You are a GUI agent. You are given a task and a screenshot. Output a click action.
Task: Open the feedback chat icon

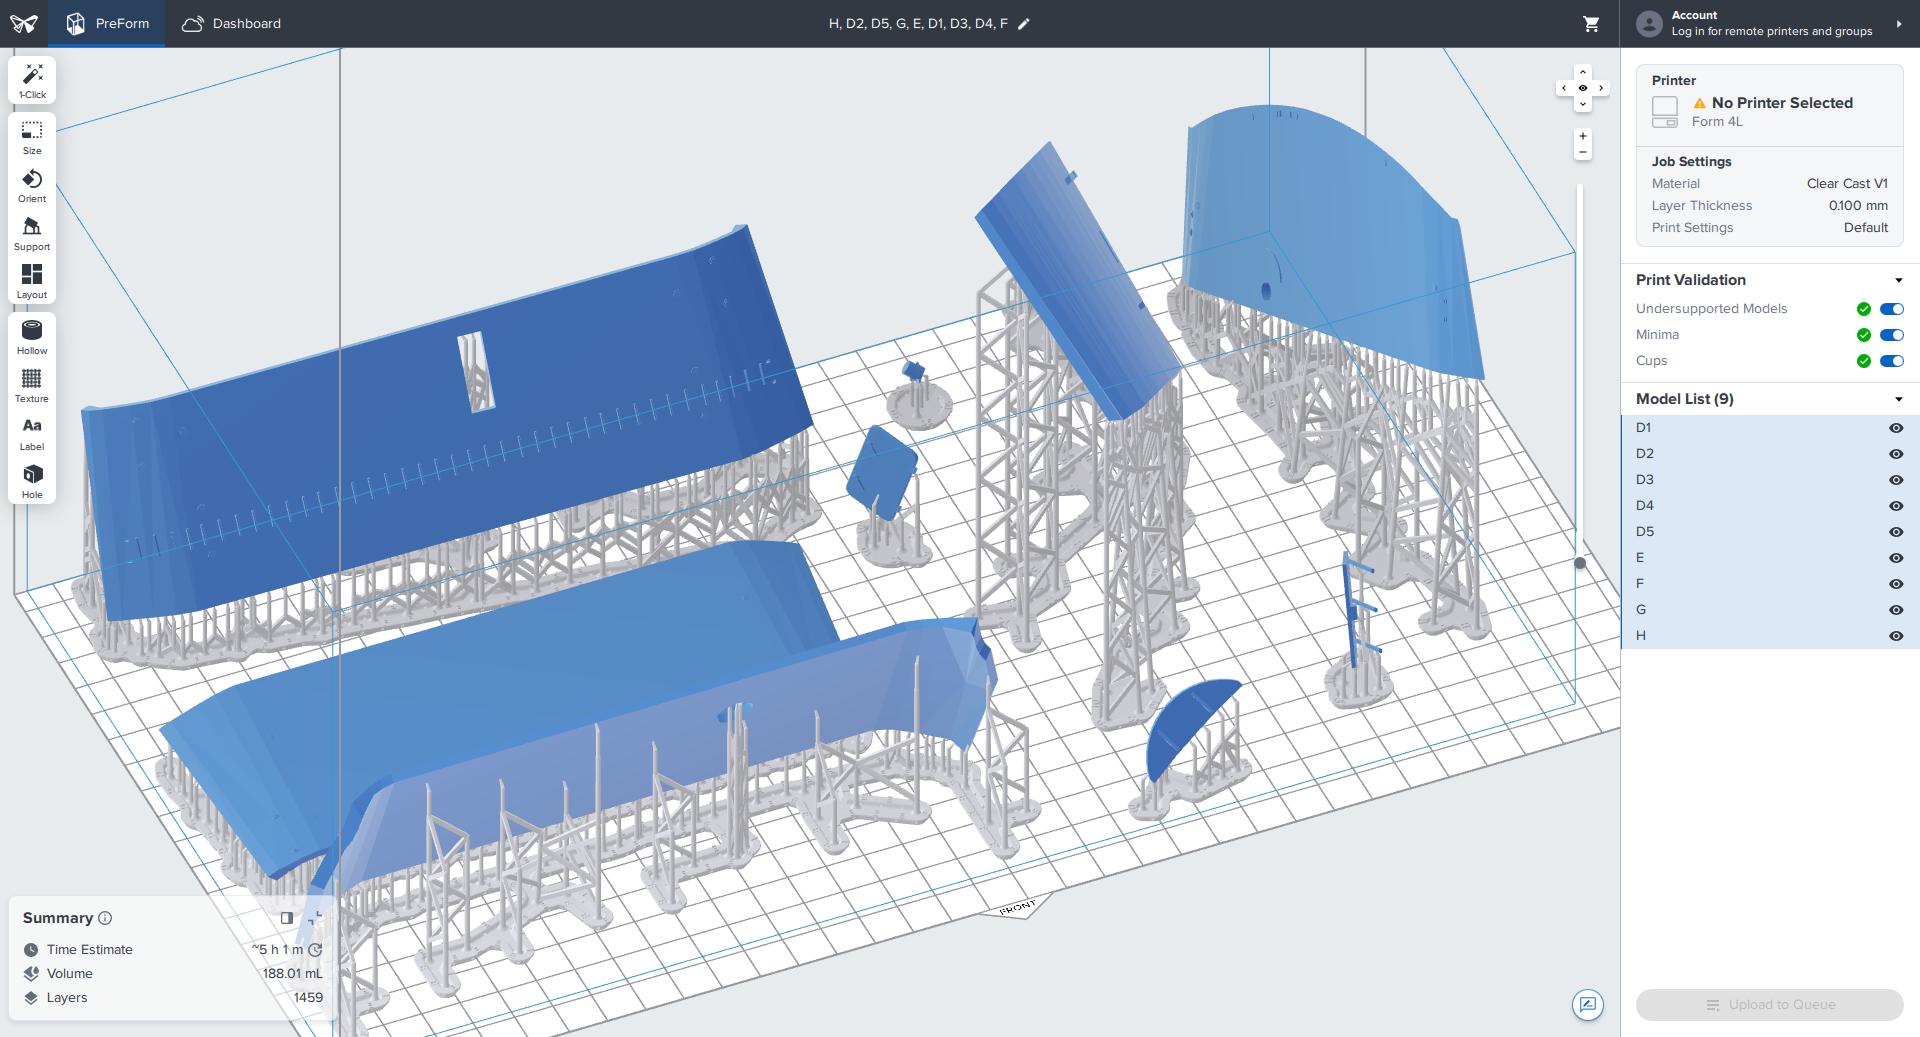point(1588,1004)
